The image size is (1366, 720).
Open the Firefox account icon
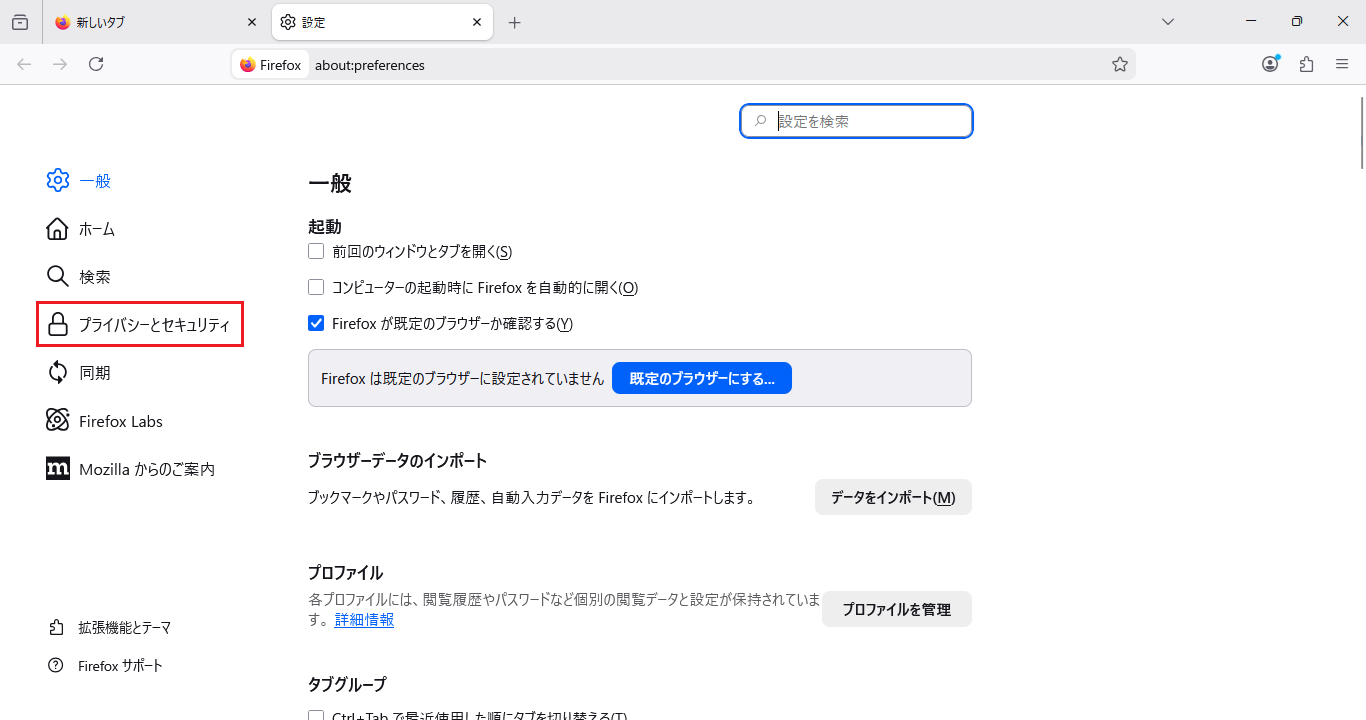[x=1270, y=64]
